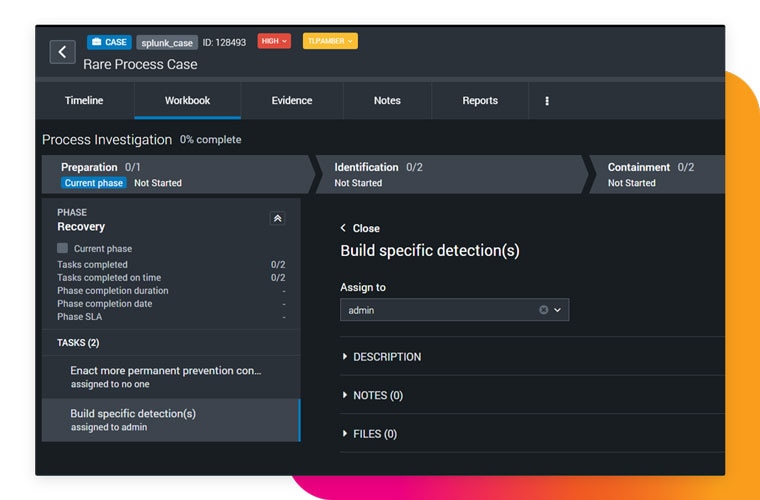Screen dimensions: 760x500
Task: Switch to the Timeline tab
Action: click(x=84, y=101)
